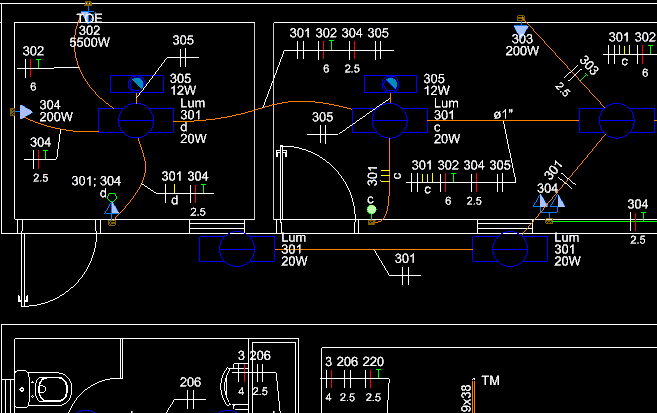The height and width of the screenshot is (413, 657).
Task: Click the bottom-right corridor luminaire symbol
Action: tap(509, 248)
